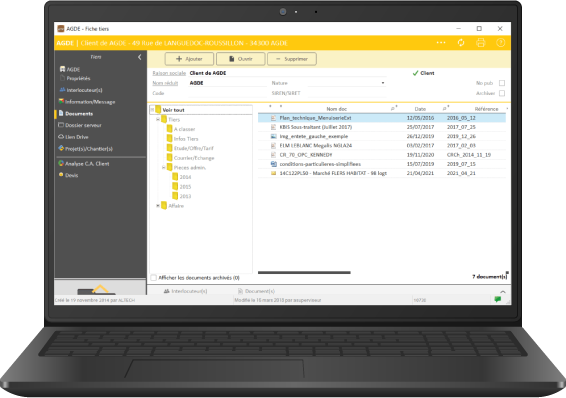Select Documents in the sidebar menu
Image resolution: width=566 pixels, height=398 pixels.
click(x=75, y=113)
